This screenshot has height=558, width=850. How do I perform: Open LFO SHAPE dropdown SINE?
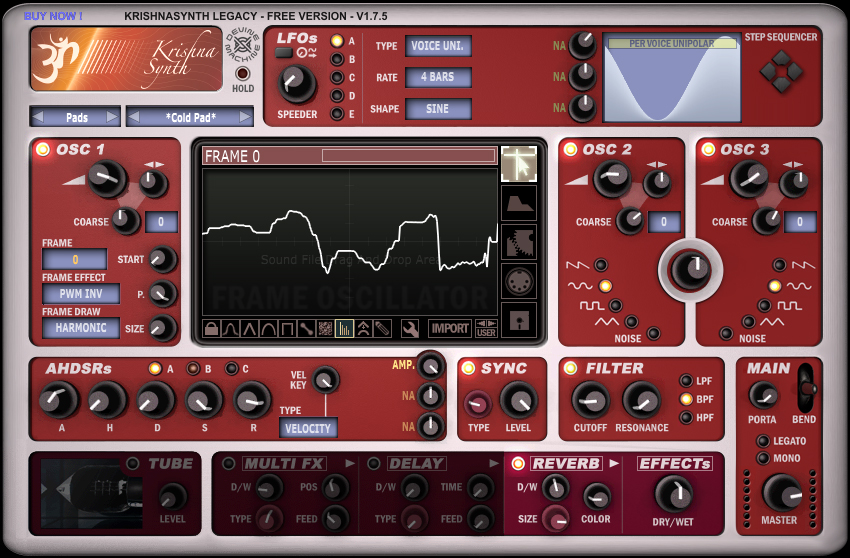[x=438, y=108]
